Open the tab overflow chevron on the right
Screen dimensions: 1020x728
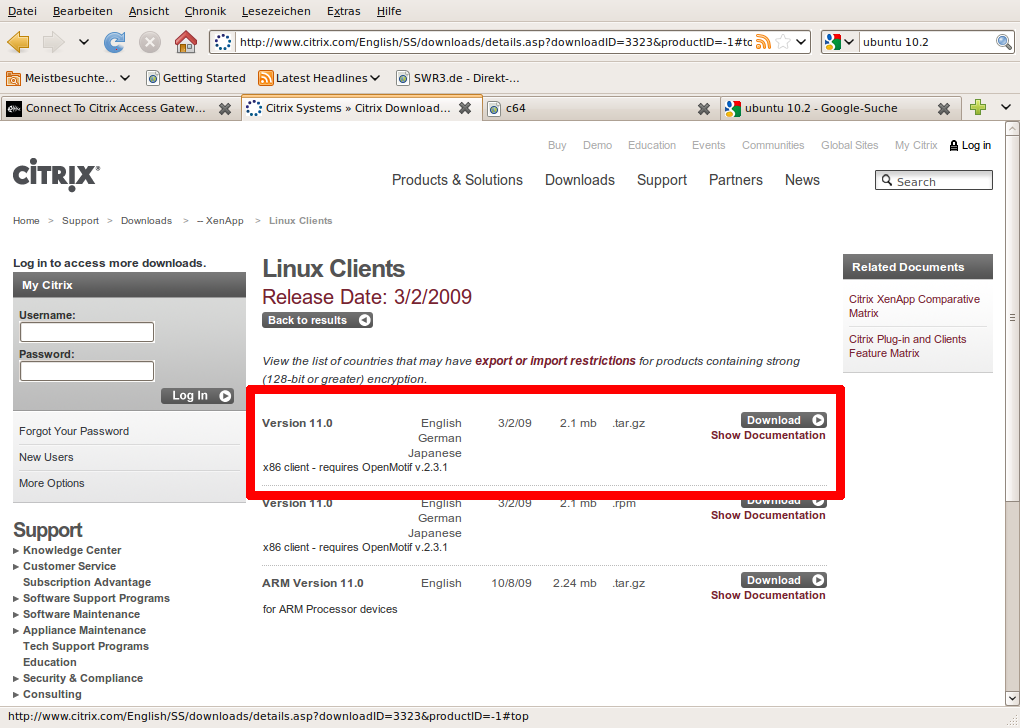1006,107
